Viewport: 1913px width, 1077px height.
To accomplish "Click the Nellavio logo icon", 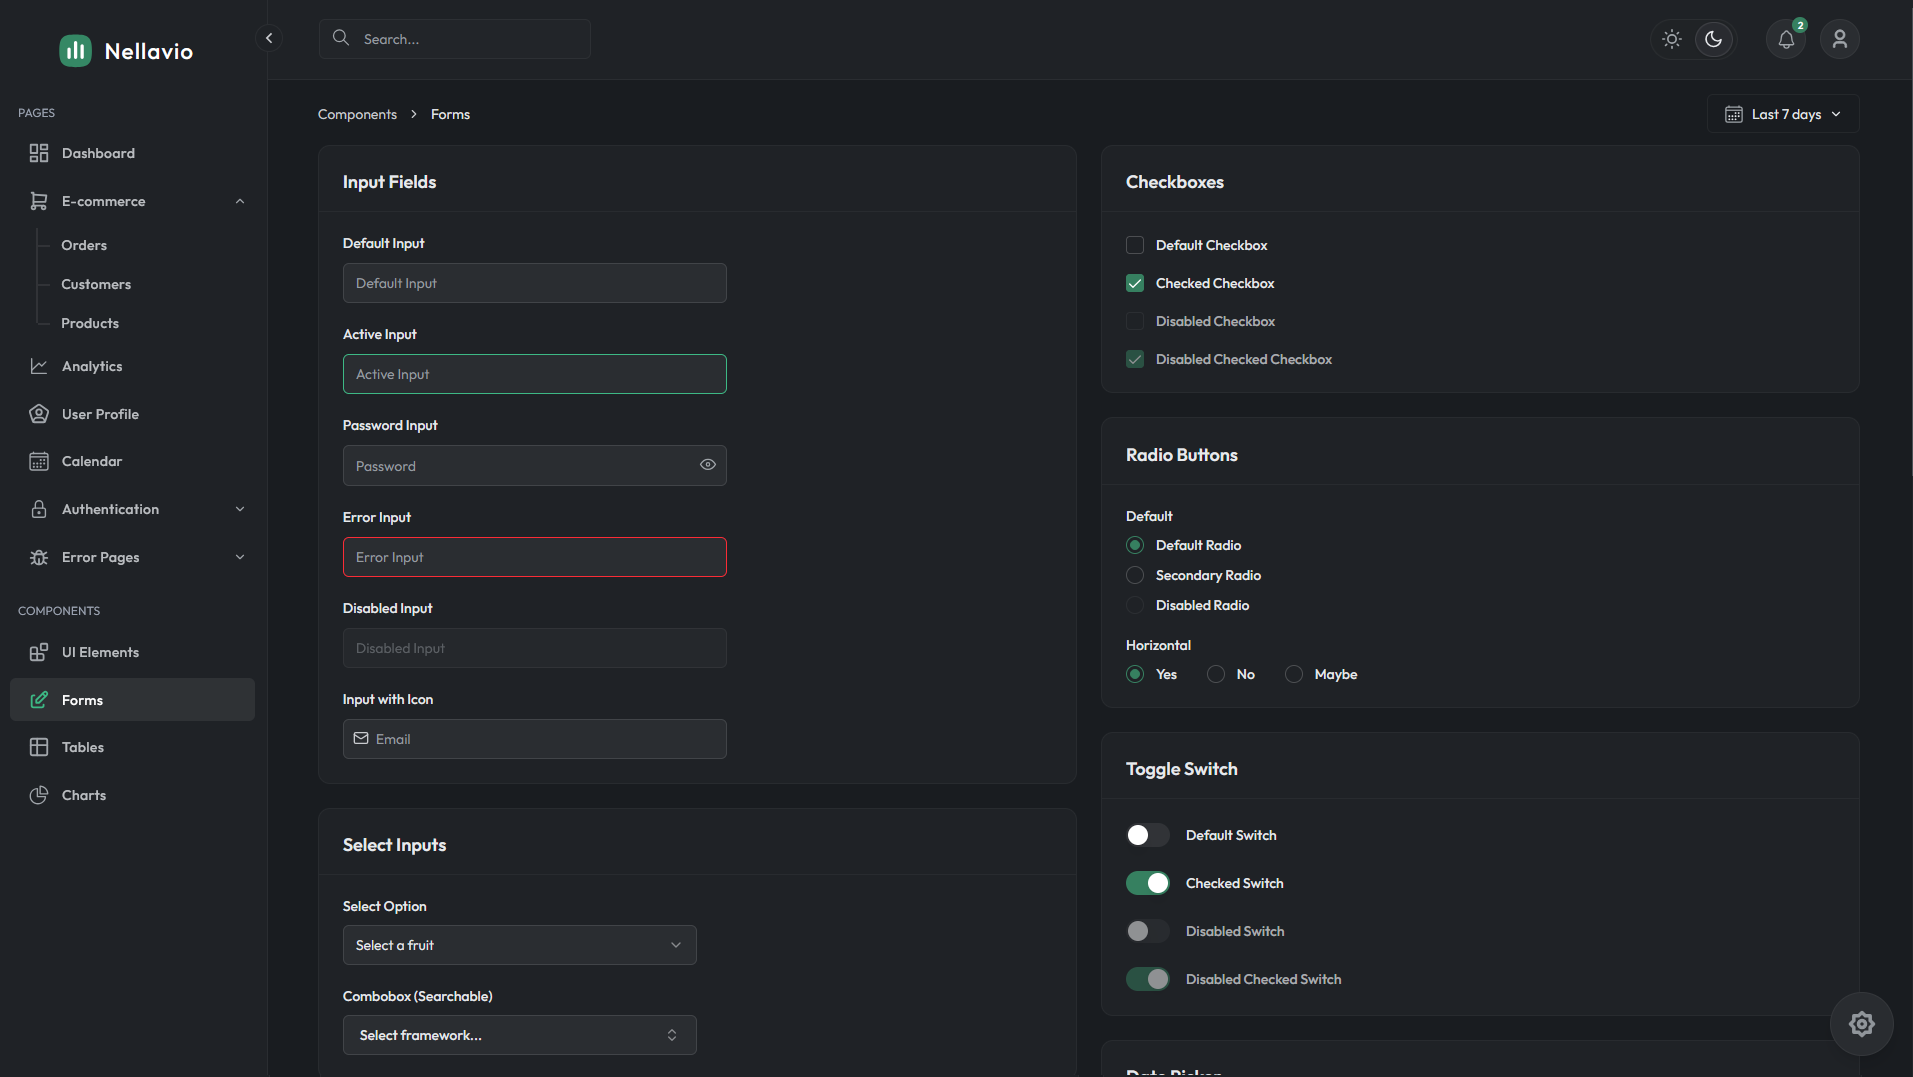I will click(x=75, y=51).
